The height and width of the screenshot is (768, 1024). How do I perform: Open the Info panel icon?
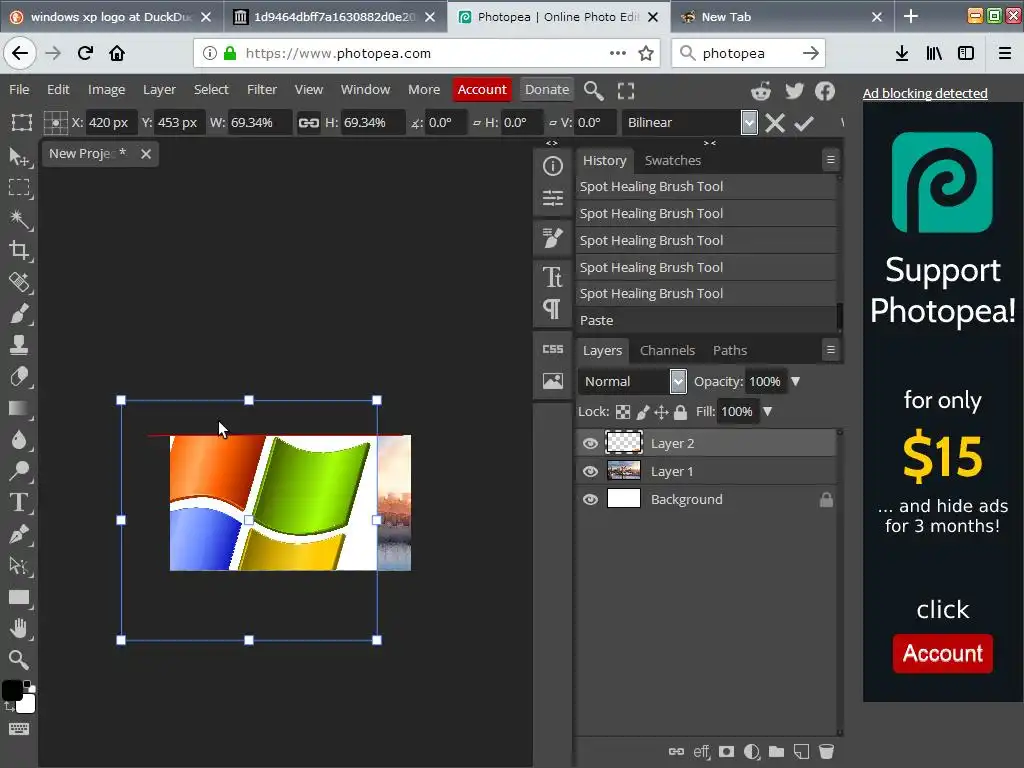pos(552,167)
